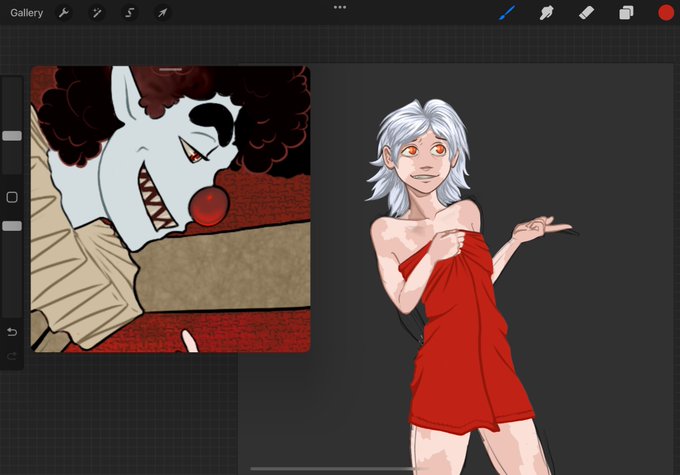Viewport: 680px width, 475px height.
Task: Redo with the sidebar redo arrow
Action: tap(12, 357)
